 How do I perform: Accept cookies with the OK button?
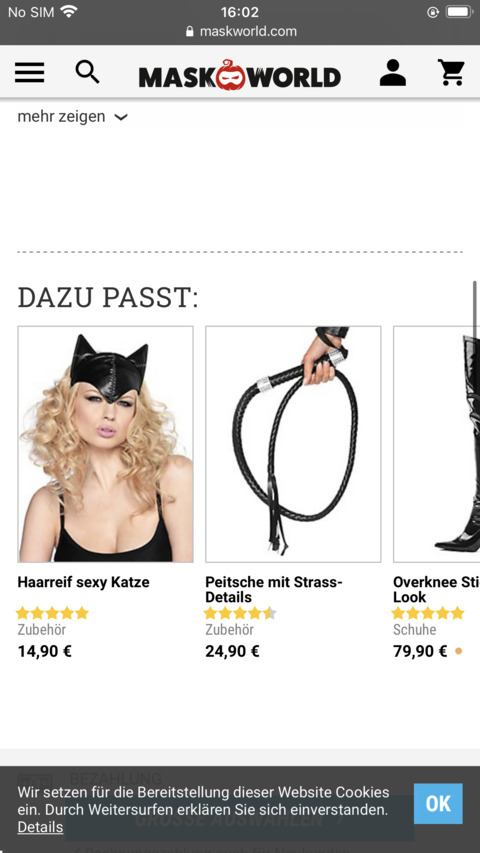[438, 803]
